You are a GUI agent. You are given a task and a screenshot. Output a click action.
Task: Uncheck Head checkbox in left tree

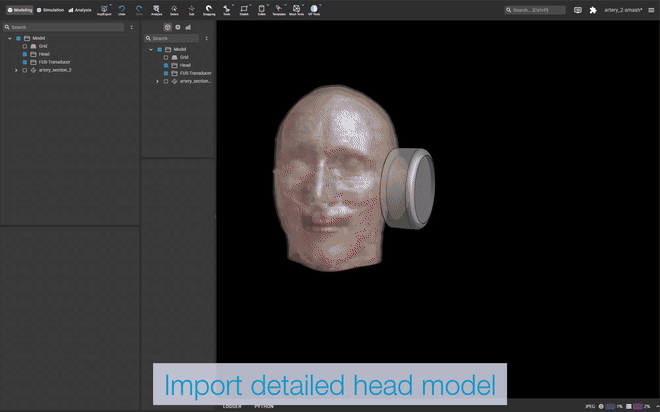point(25,54)
